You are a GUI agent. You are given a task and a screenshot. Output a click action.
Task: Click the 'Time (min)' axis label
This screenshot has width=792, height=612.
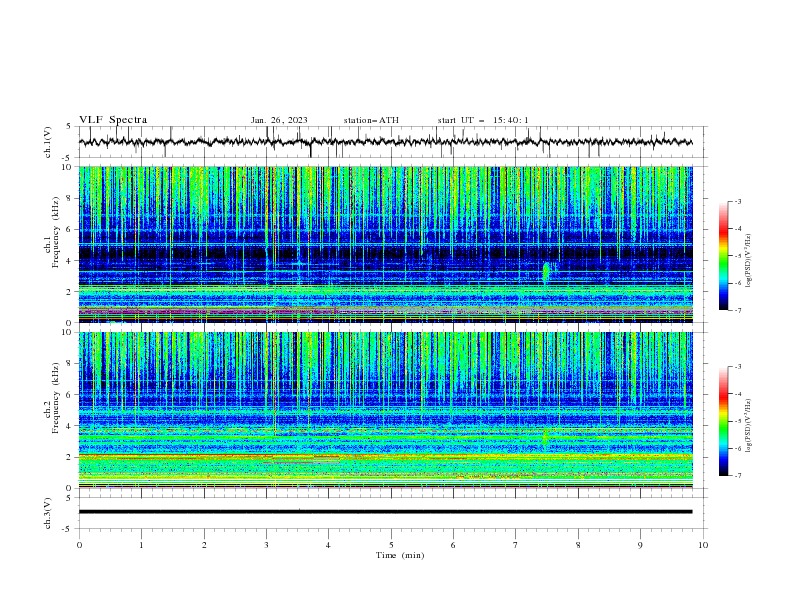tap(400, 555)
